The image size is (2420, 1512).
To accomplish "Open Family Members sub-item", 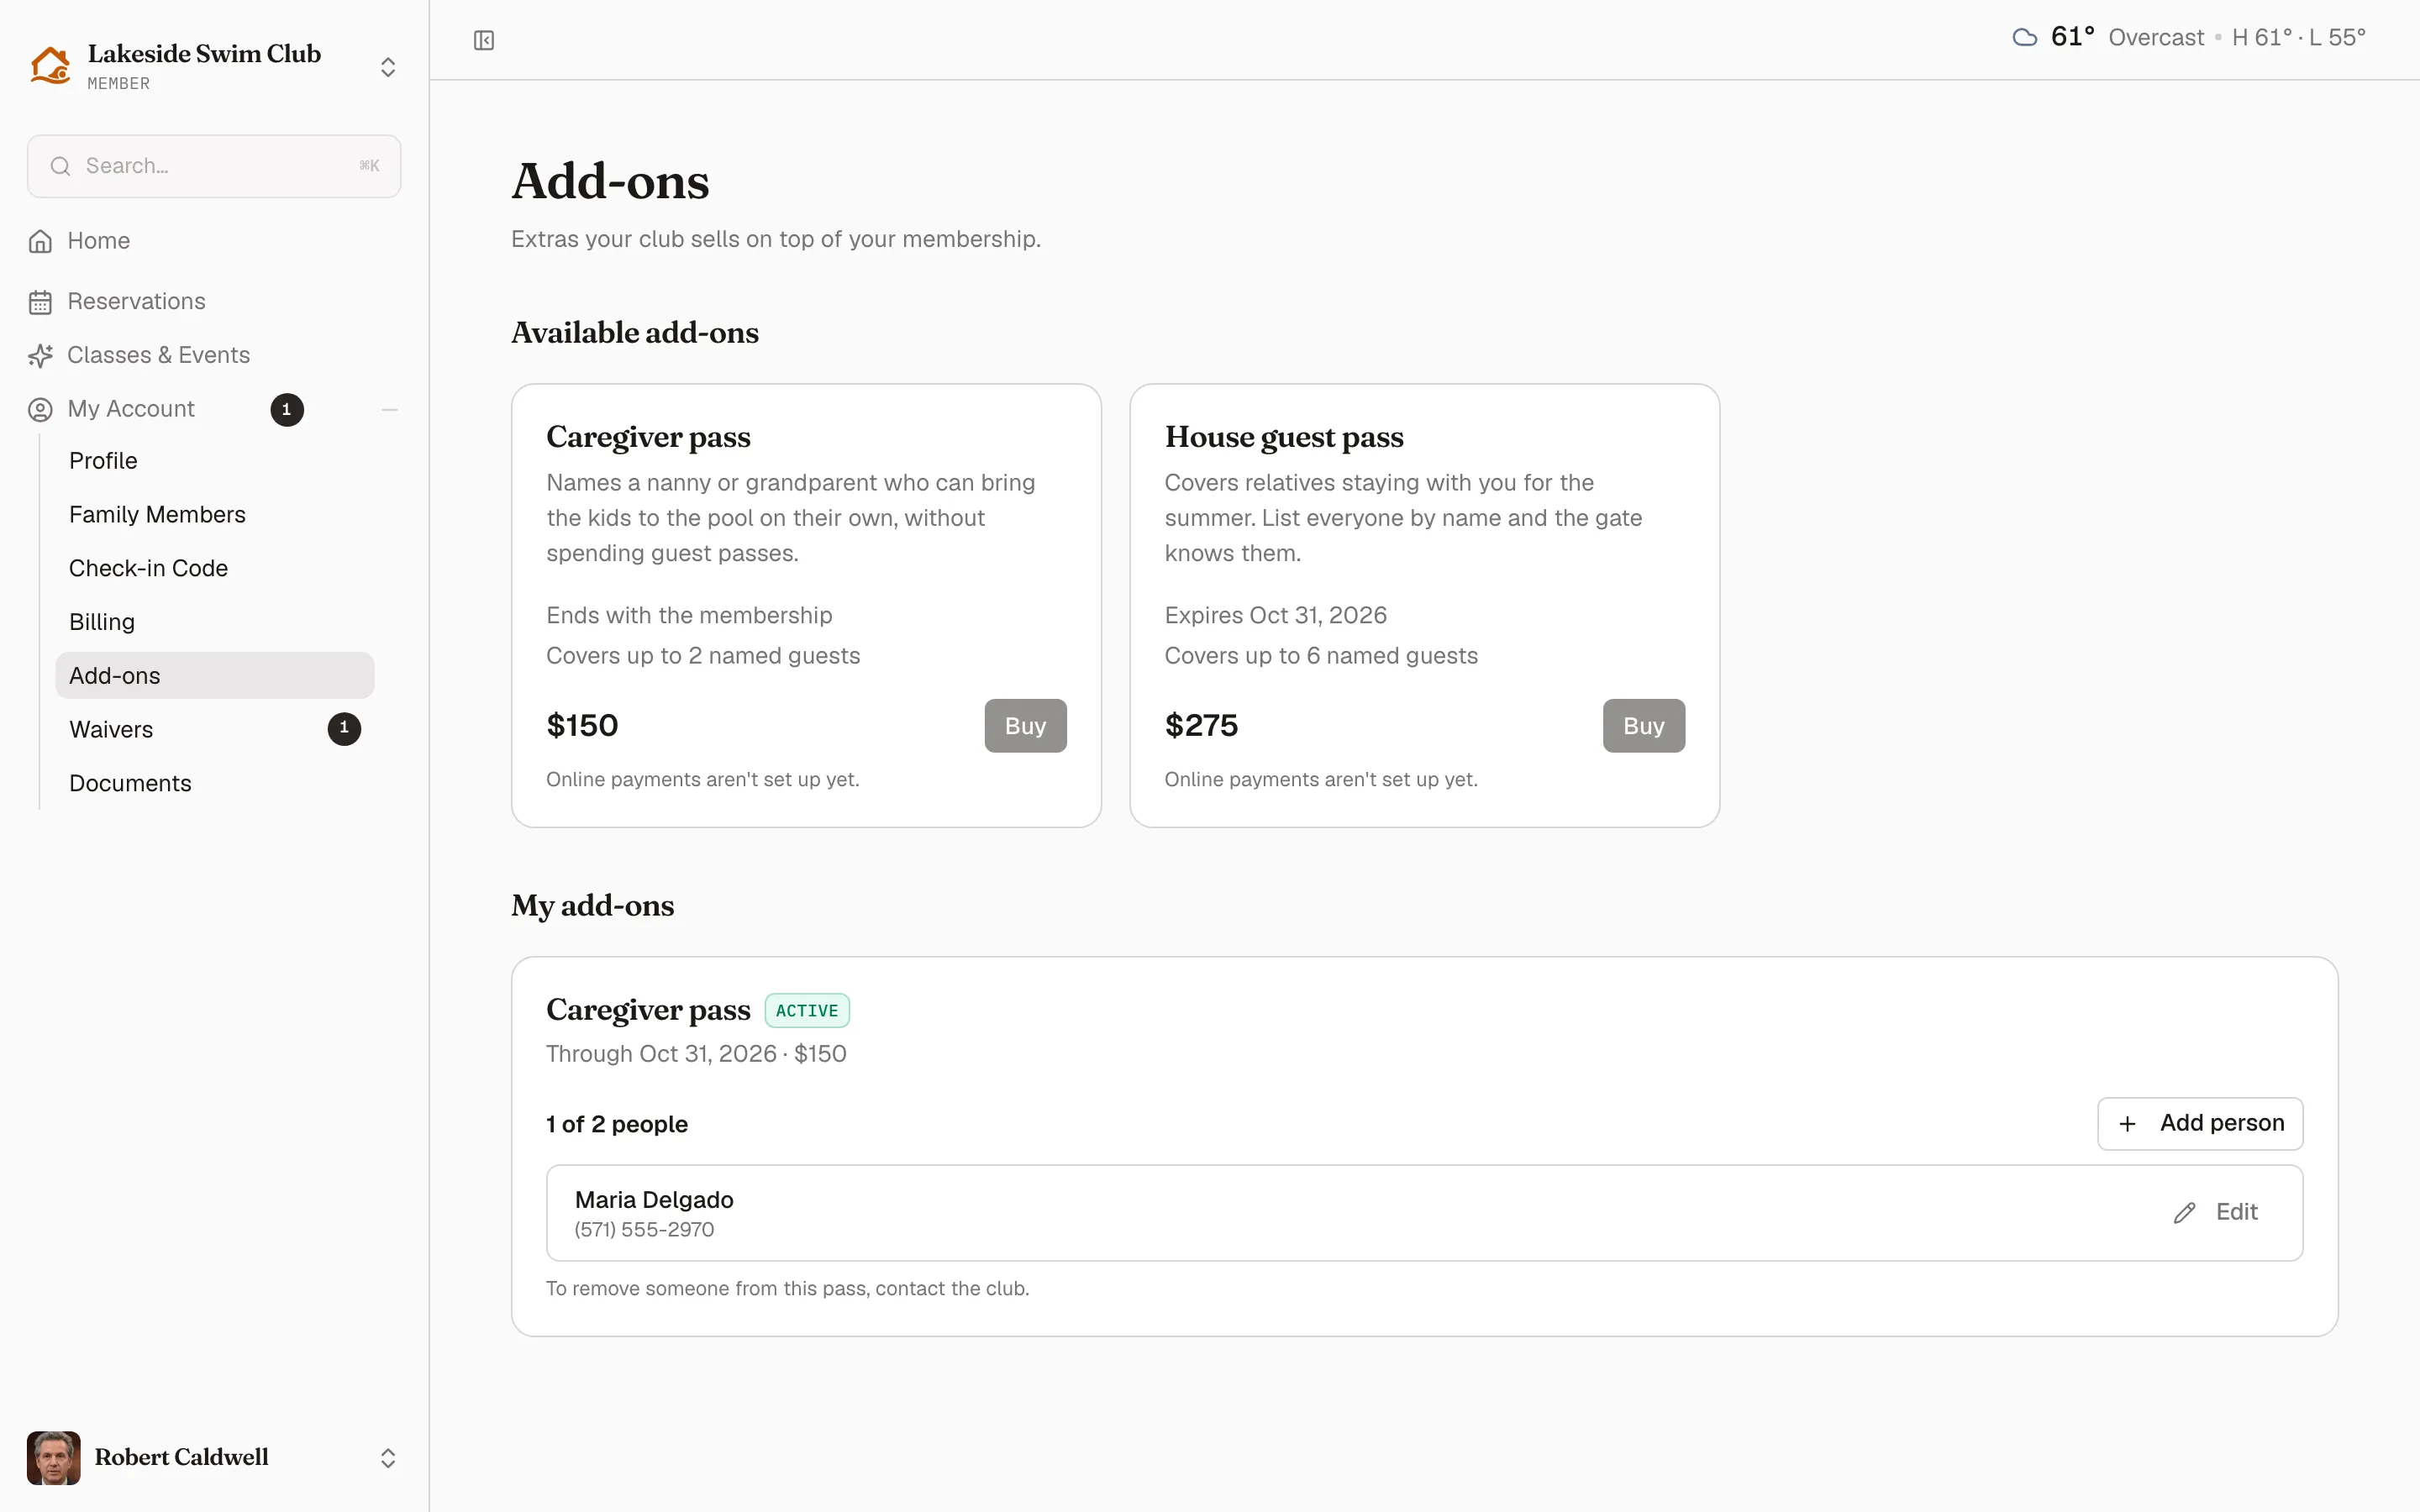I will coord(157,515).
